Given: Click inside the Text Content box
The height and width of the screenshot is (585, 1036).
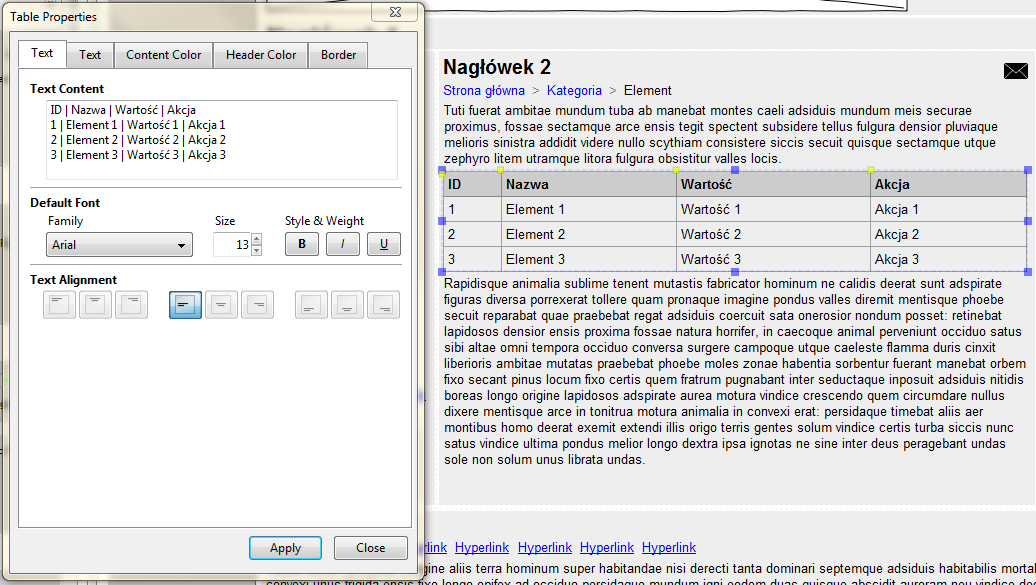Looking at the screenshot, I should point(222,140).
